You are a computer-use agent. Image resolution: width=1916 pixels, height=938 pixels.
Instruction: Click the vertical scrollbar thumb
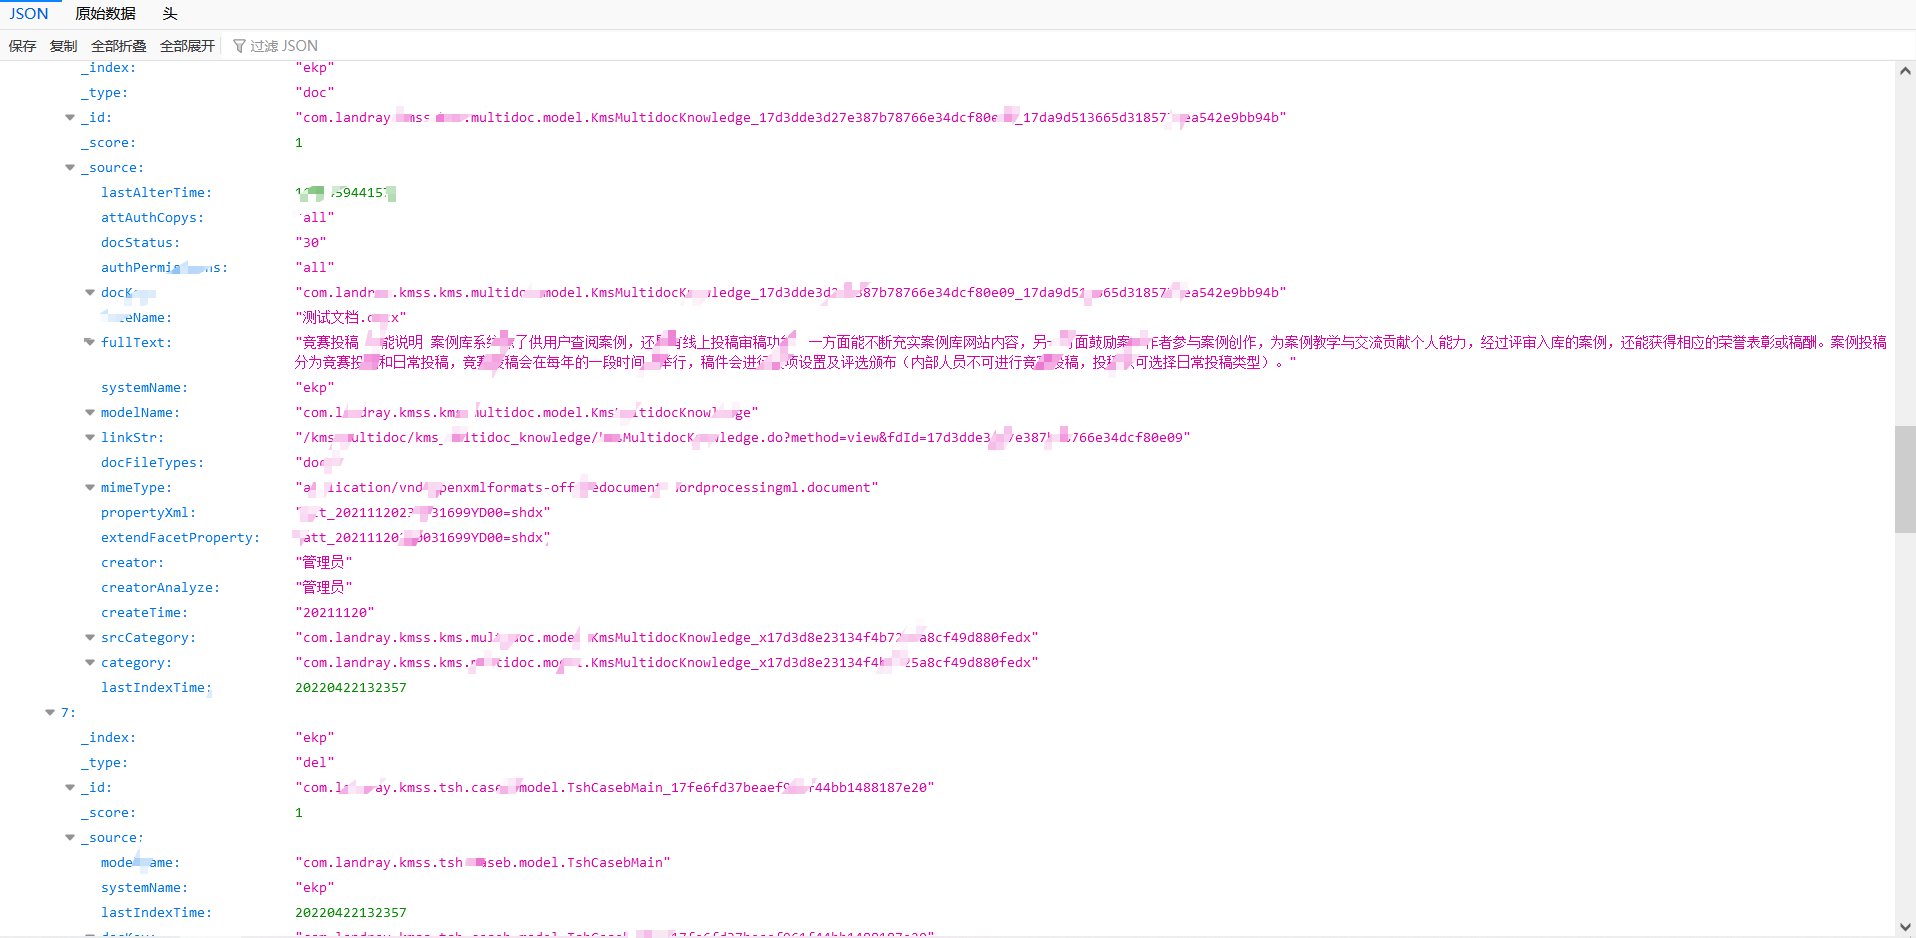pos(1905,479)
